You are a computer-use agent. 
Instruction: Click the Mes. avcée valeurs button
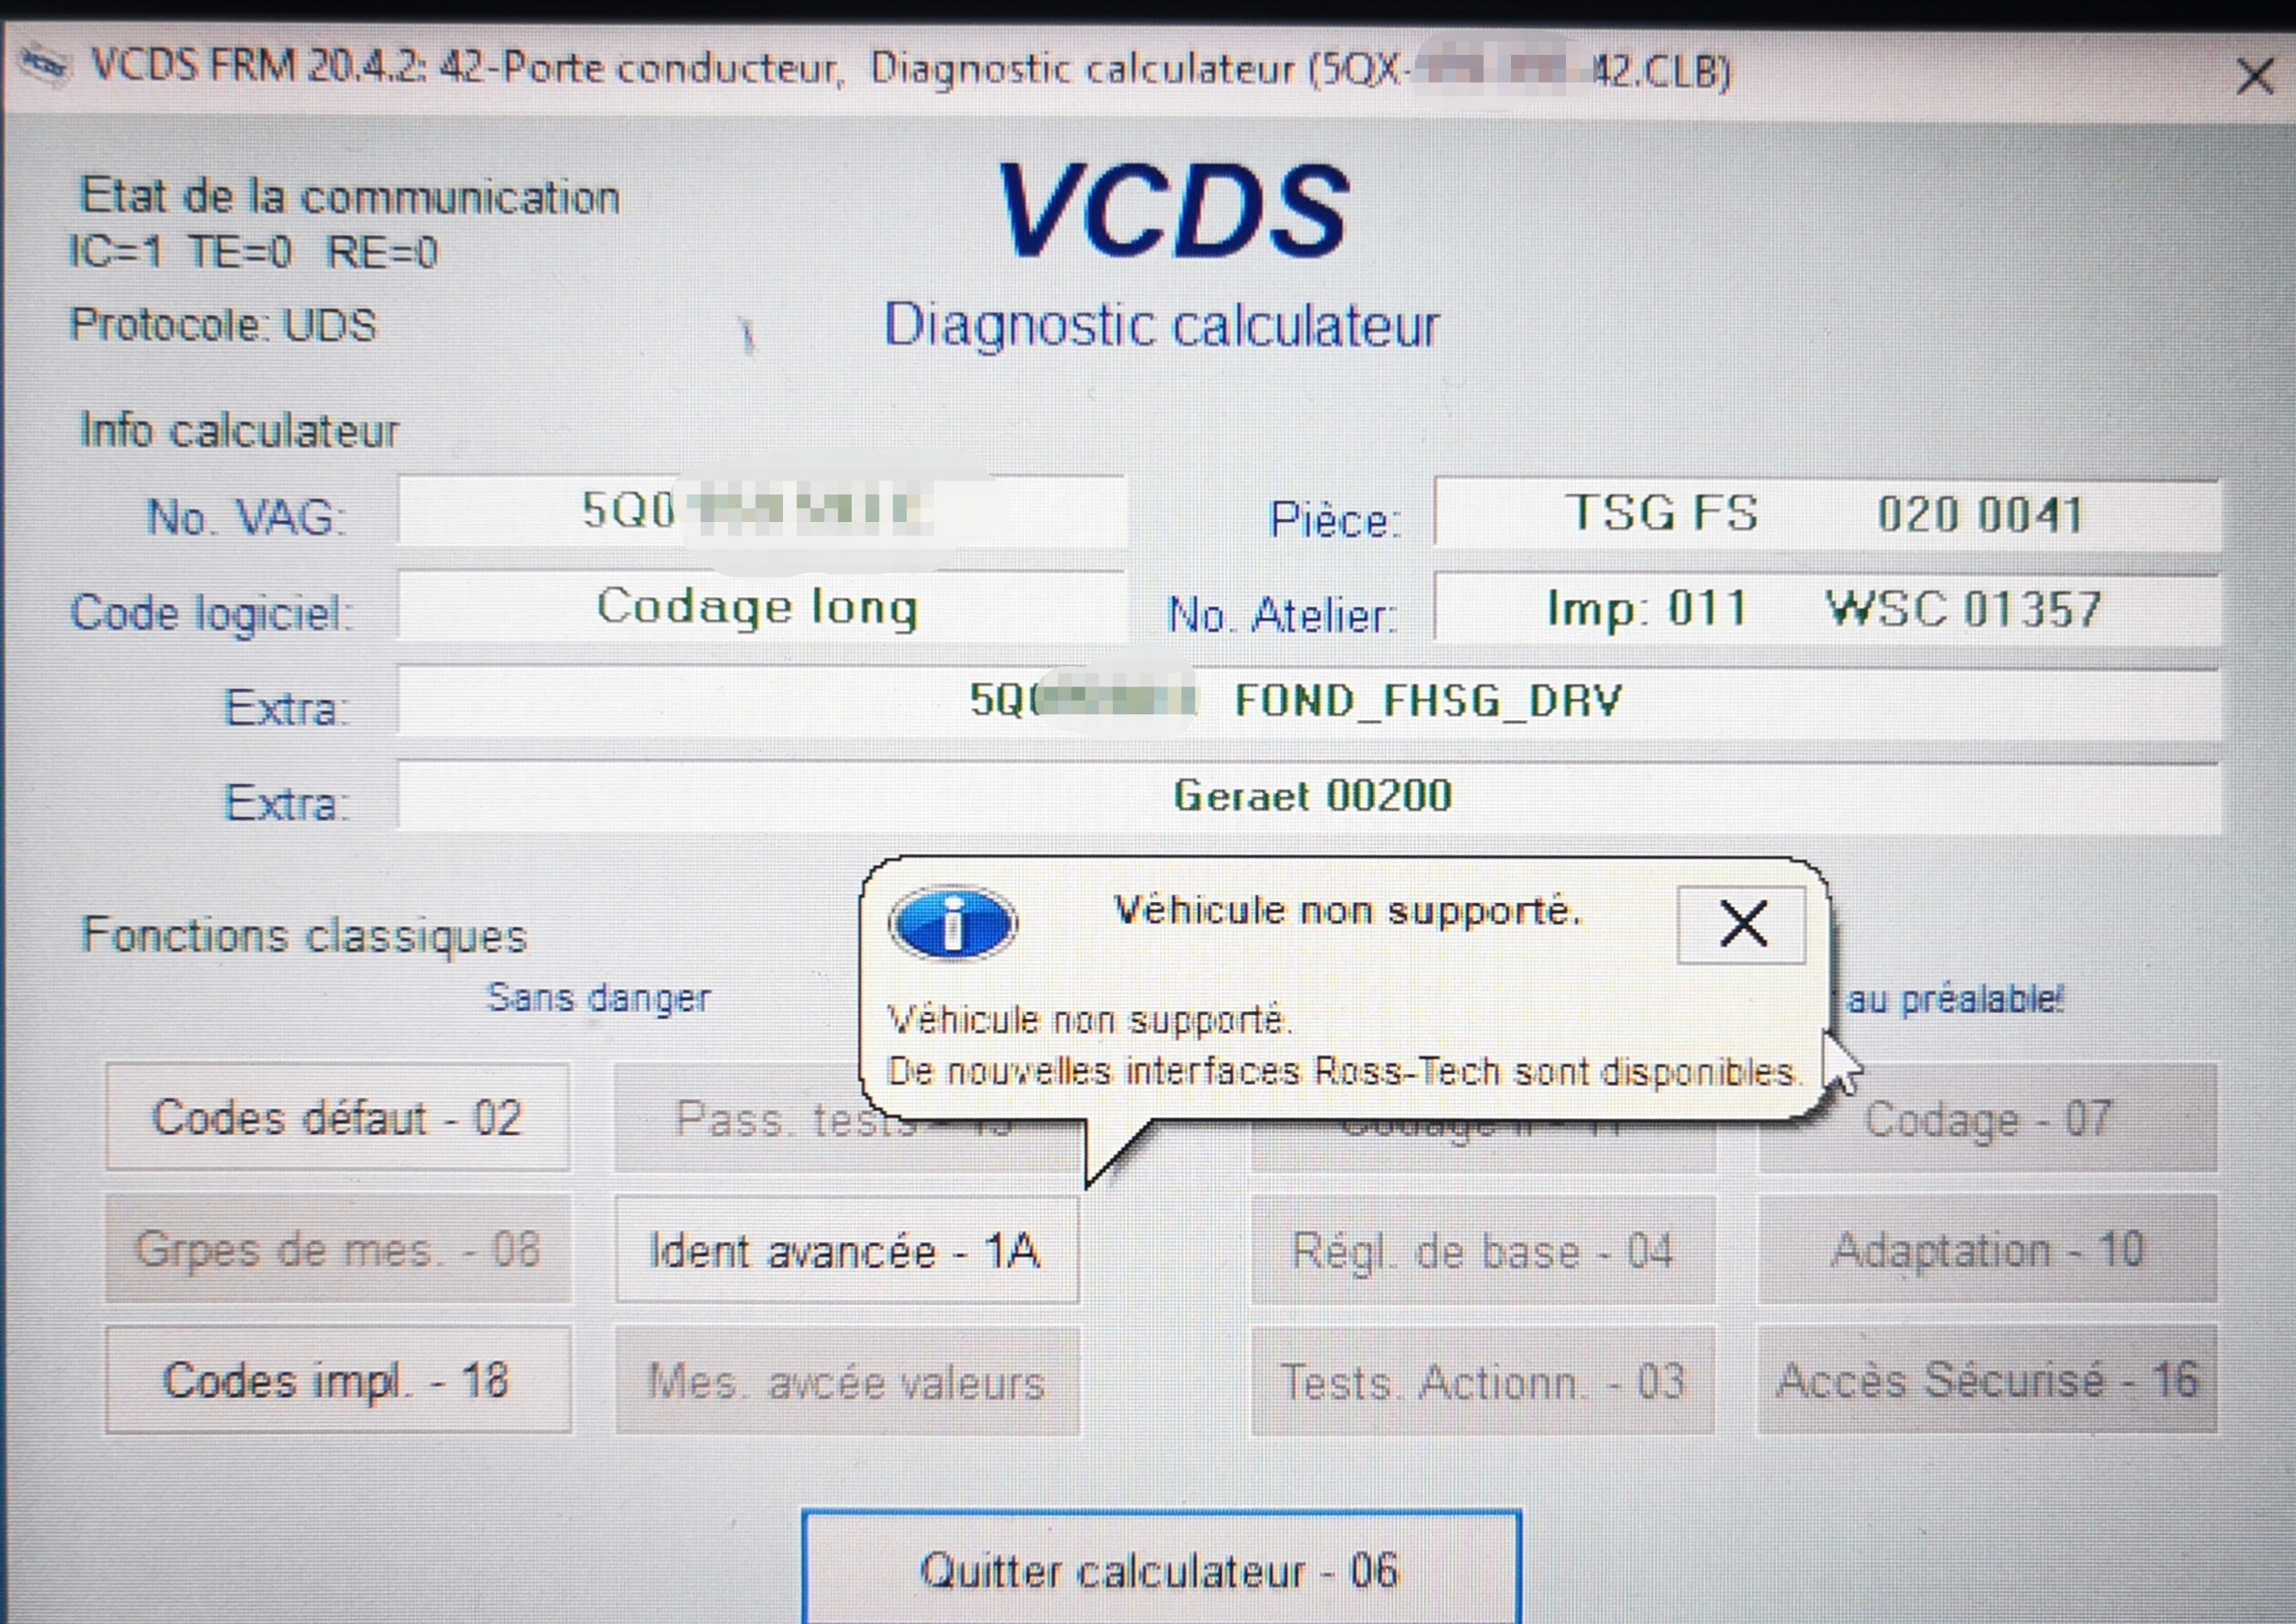847,1381
